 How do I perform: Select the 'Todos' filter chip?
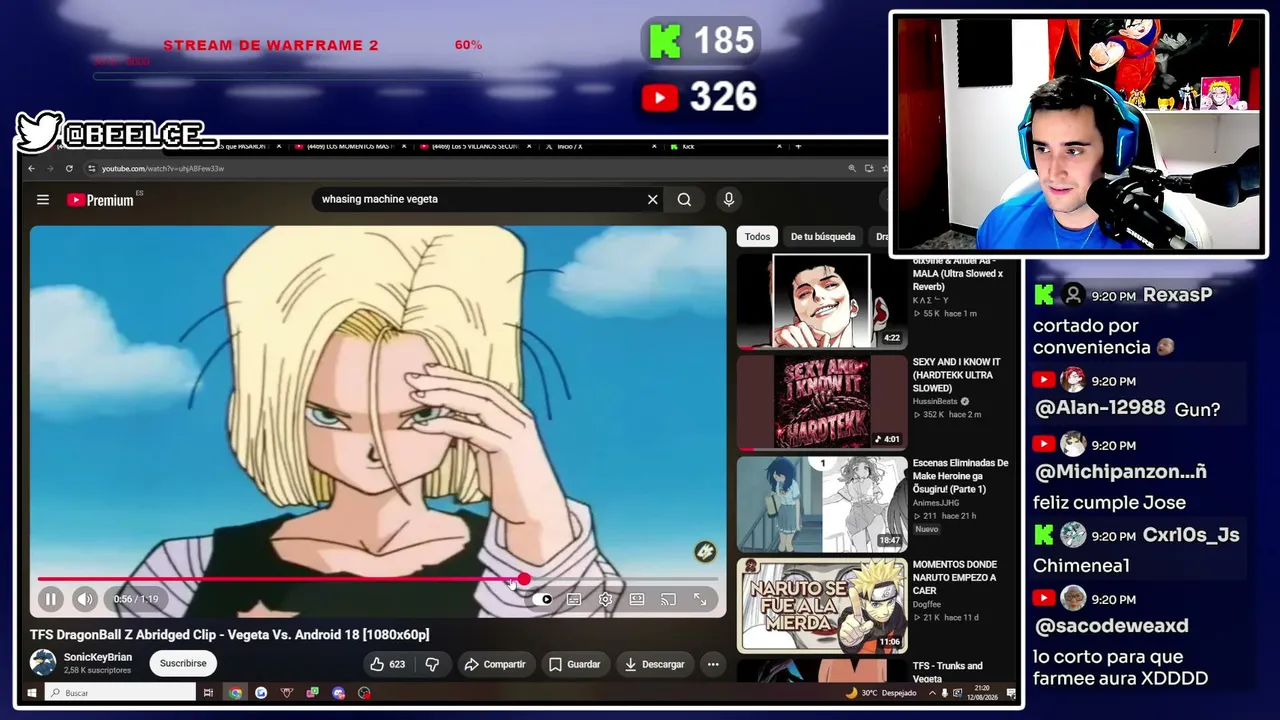tap(757, 236)
